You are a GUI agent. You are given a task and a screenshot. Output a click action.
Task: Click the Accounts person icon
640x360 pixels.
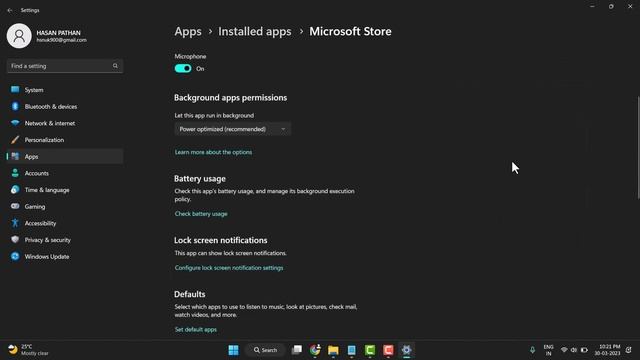[x=15, y=173]
